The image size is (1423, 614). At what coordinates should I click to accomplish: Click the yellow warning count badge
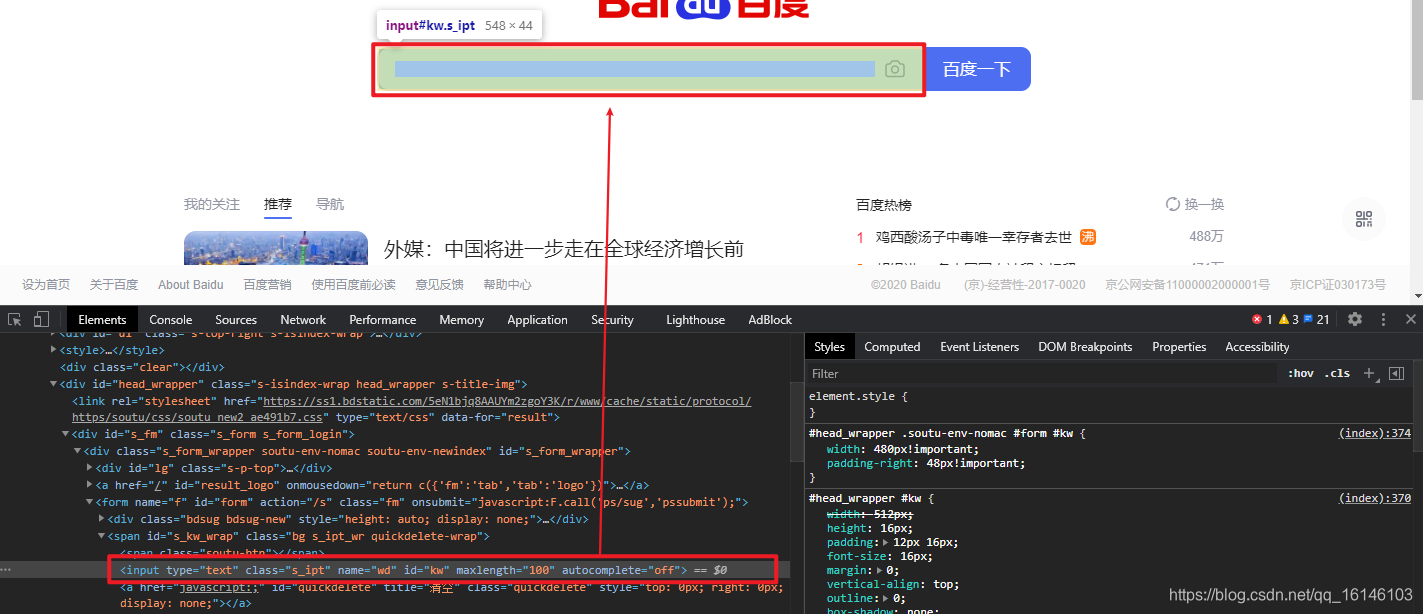coord(1288,320)
